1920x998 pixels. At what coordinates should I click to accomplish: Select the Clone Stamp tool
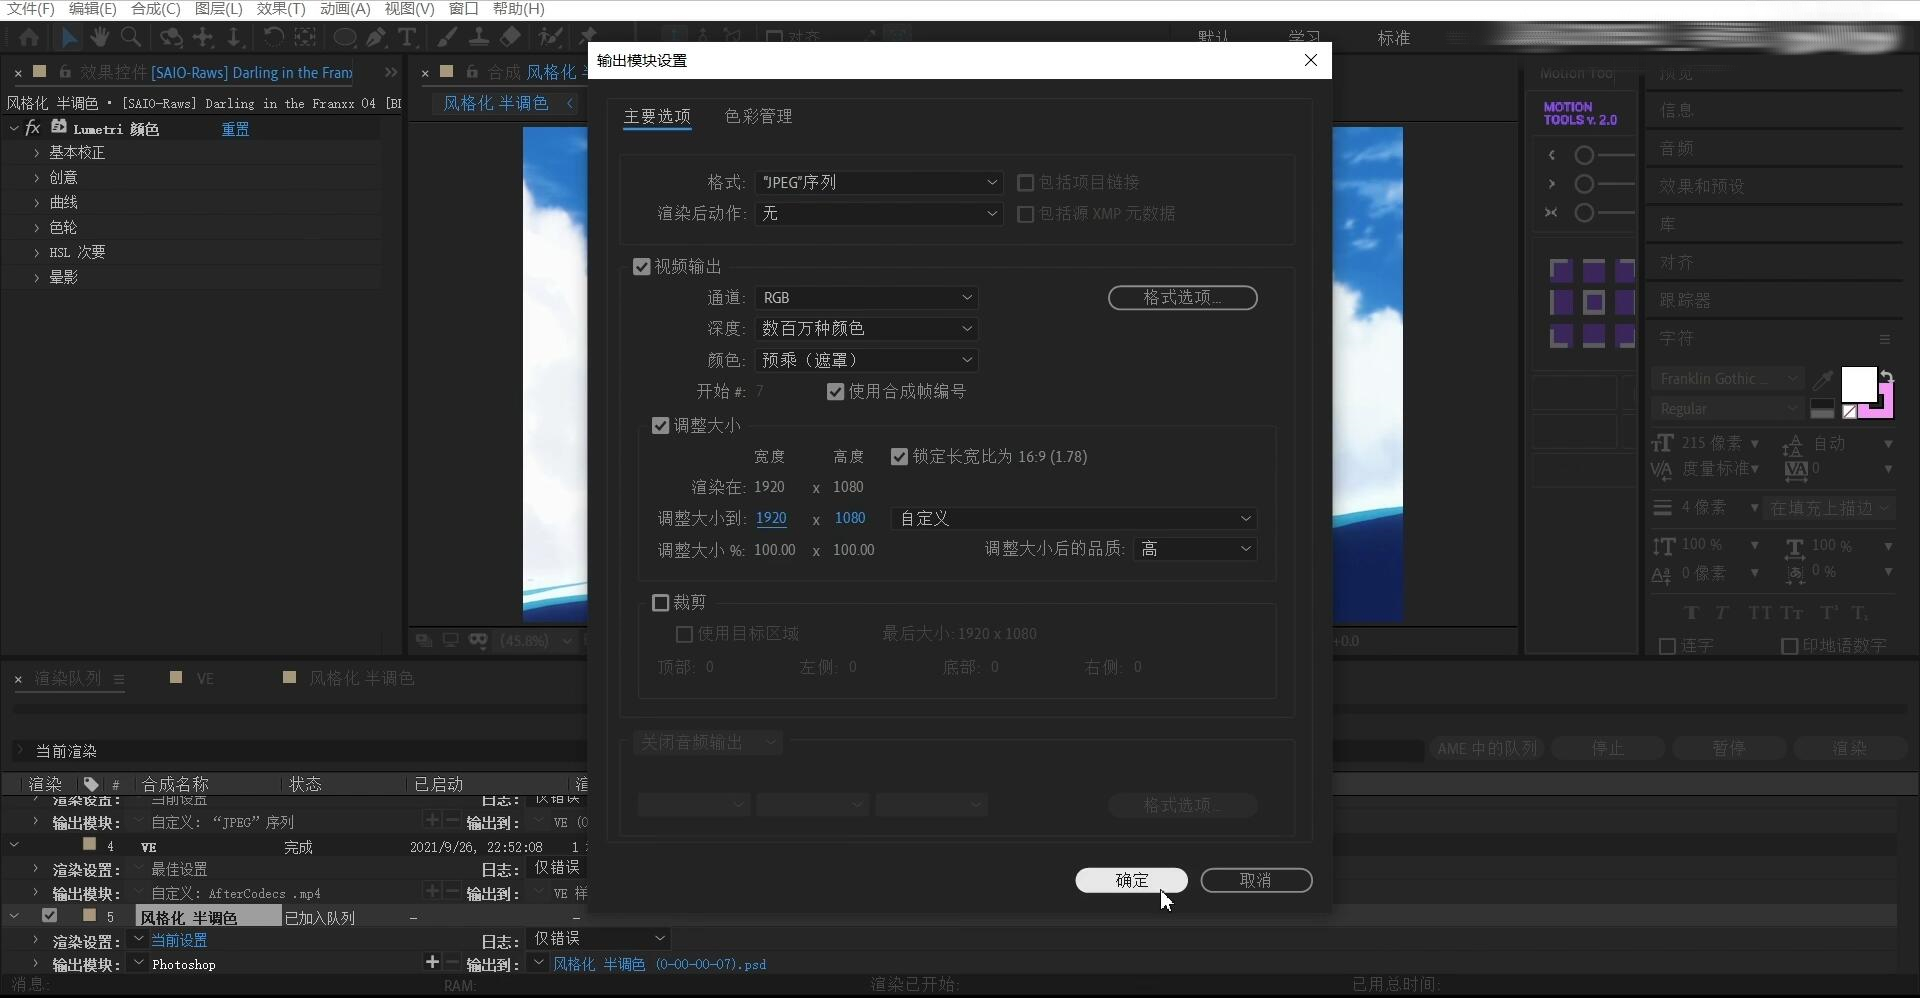(x=479, y=38)
